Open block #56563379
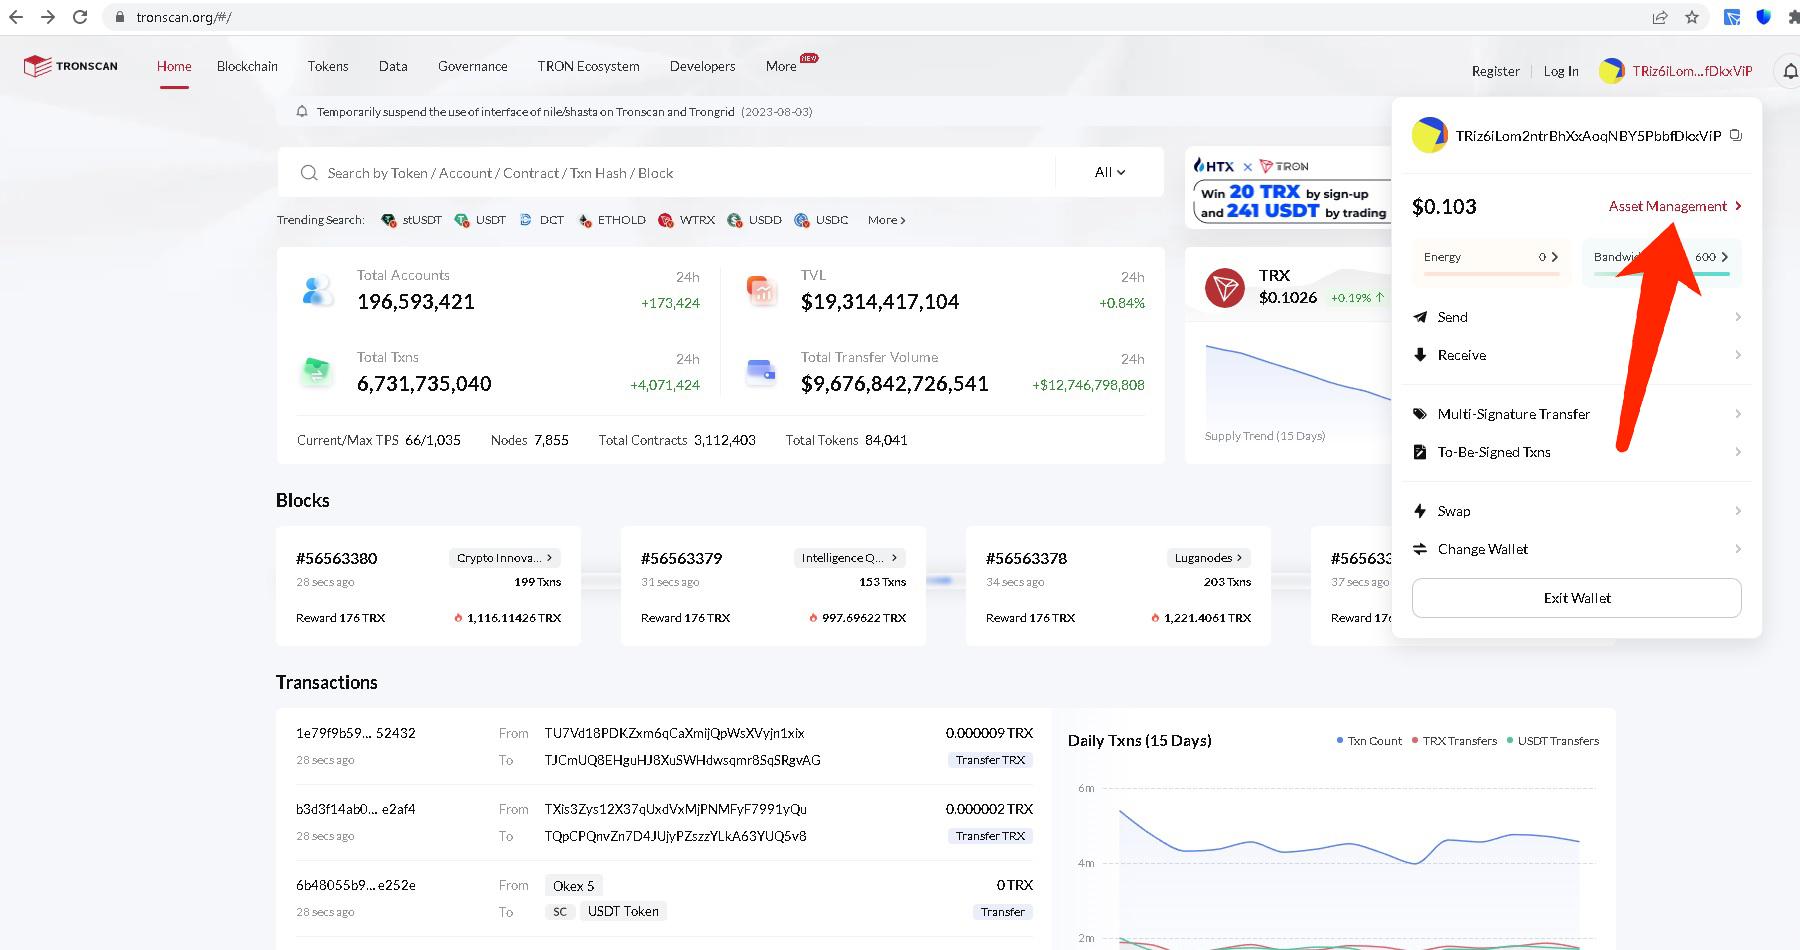1800x950 pixels. [x=681, y=558]
